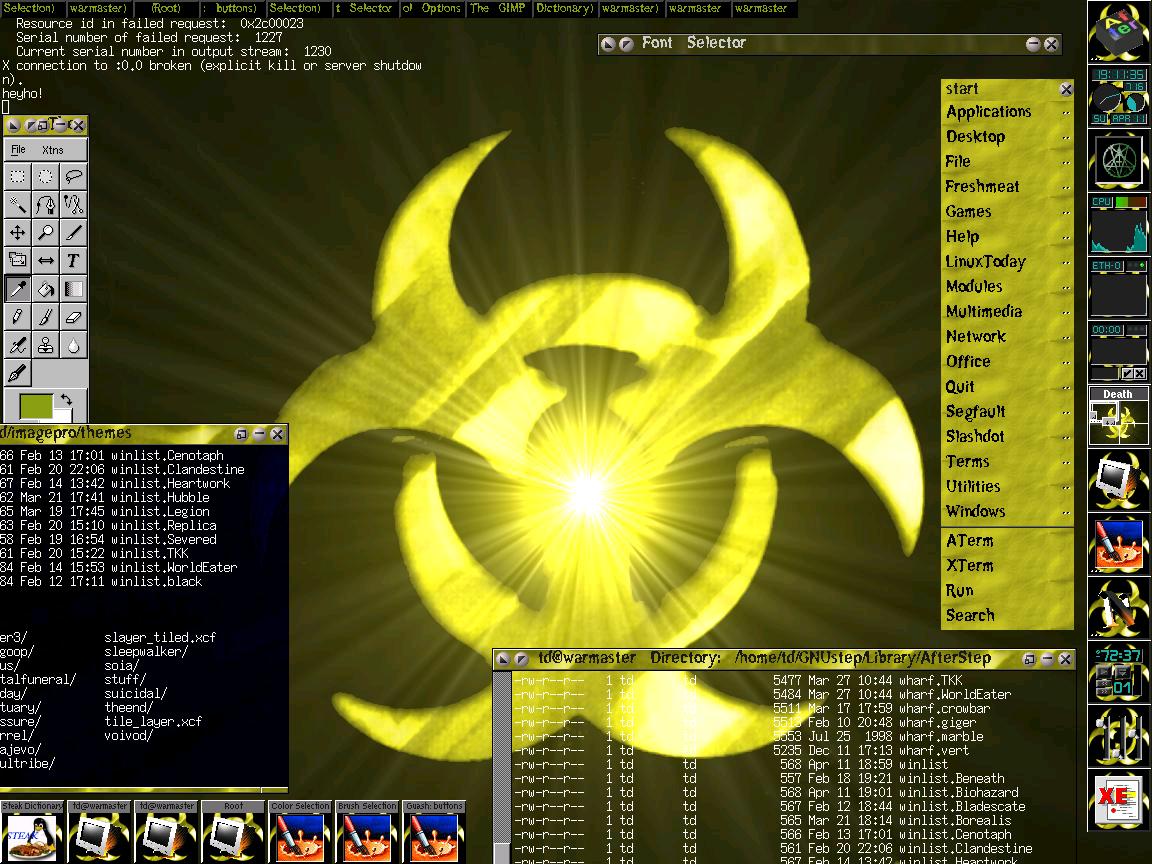The image size is (1152, 864).
Task: Select the Bucket Fill tool
Action: (46, 290)
